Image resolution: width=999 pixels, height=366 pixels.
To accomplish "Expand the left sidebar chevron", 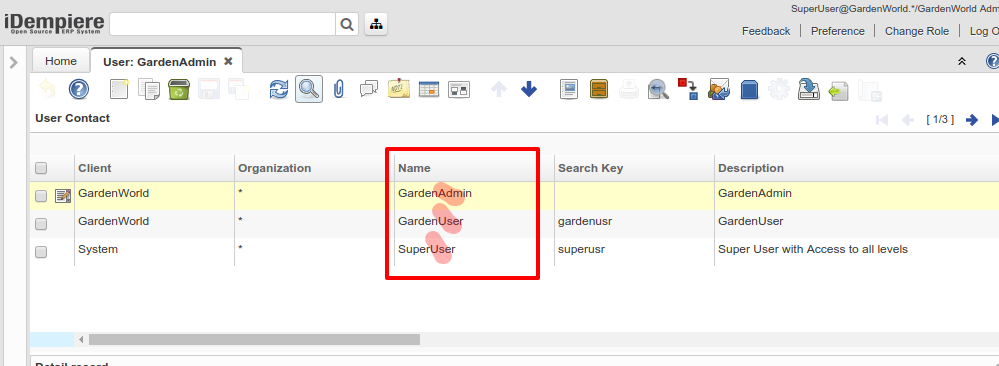I will (x=14, y=62).
